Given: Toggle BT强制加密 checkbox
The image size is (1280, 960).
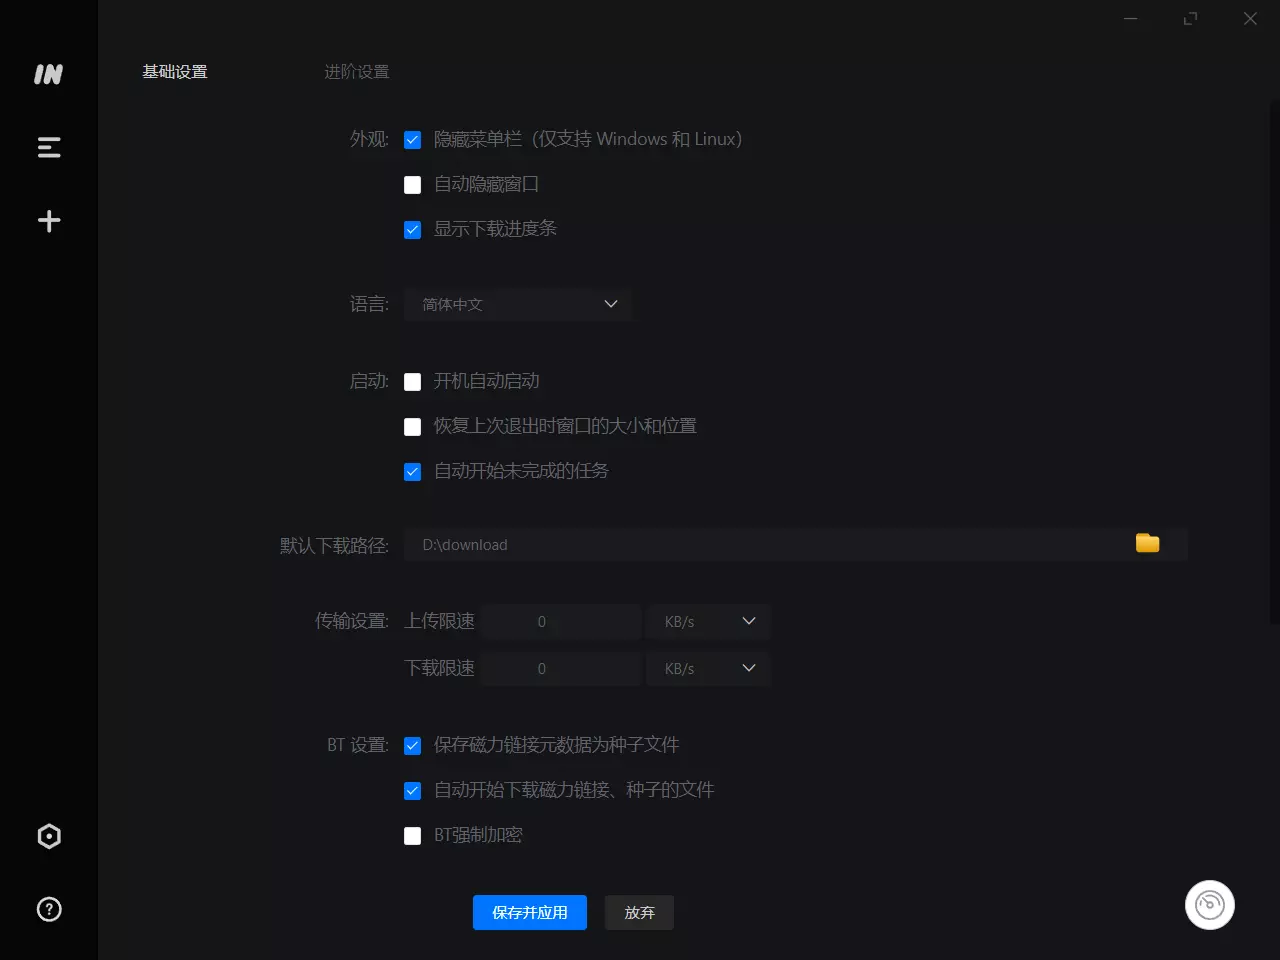Looking at the screenshot, I should pyautogui.click(x=412, y=836).
